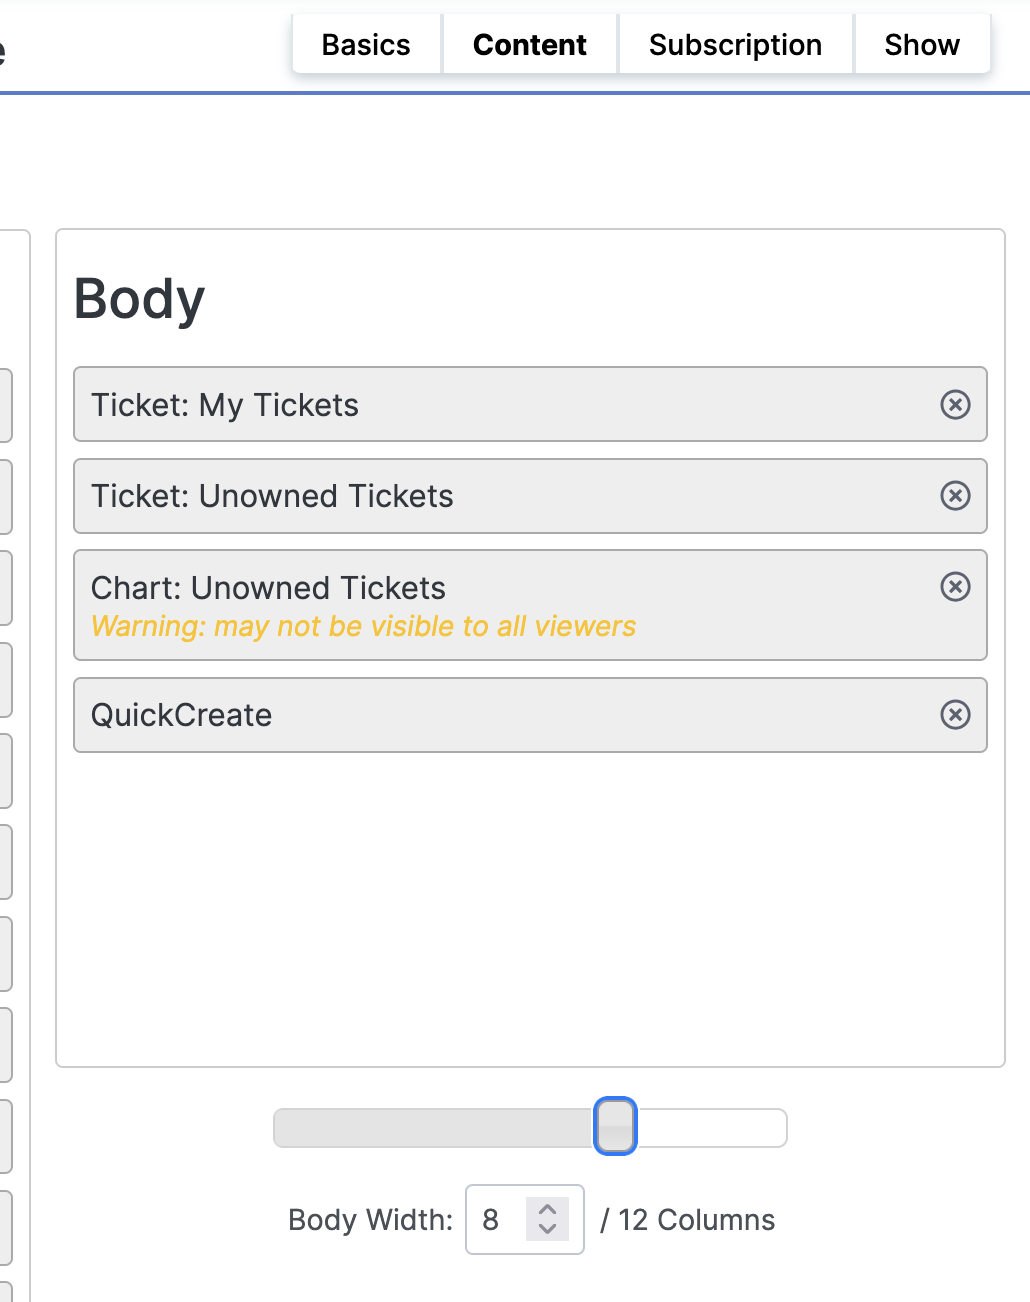Switch to the Content tab
The image size is (1030, 1302).
[530, 45]
